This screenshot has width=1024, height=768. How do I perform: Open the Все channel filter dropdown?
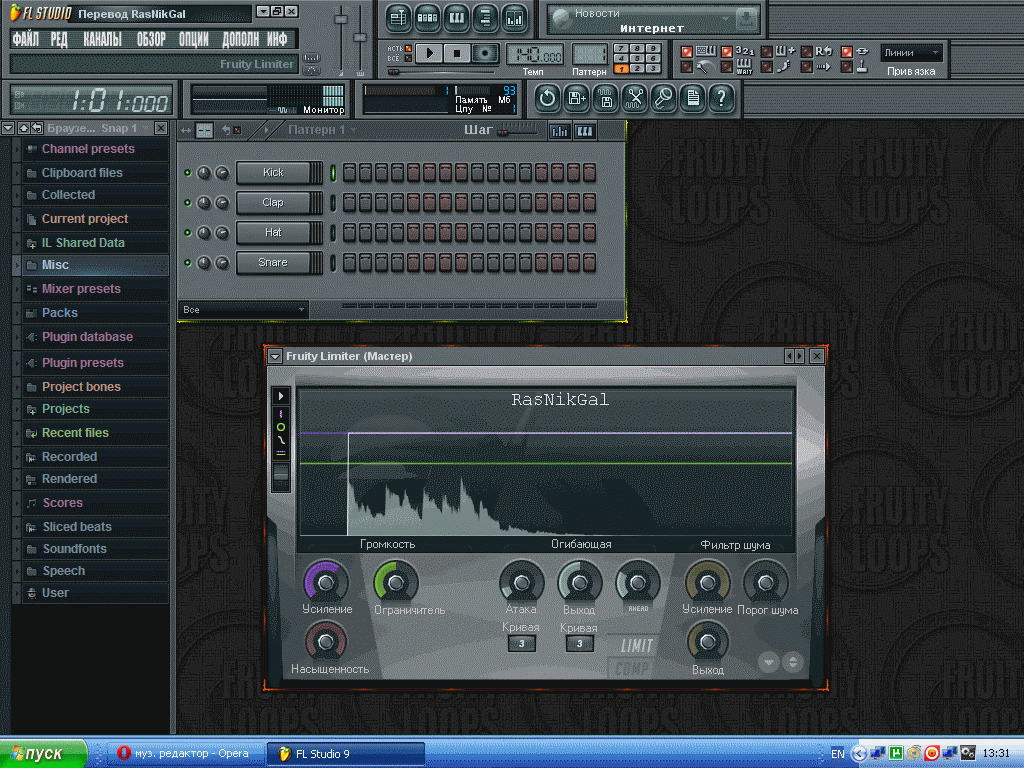pos(243,310)
